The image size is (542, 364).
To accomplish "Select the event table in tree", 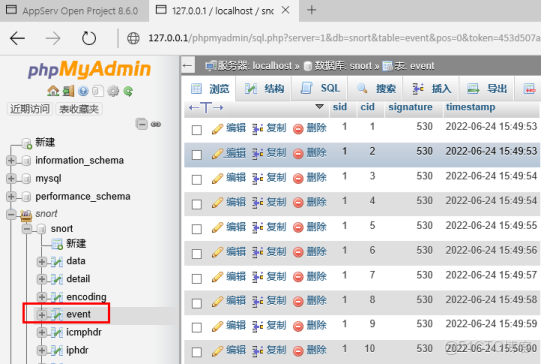I will click(78, 314).
